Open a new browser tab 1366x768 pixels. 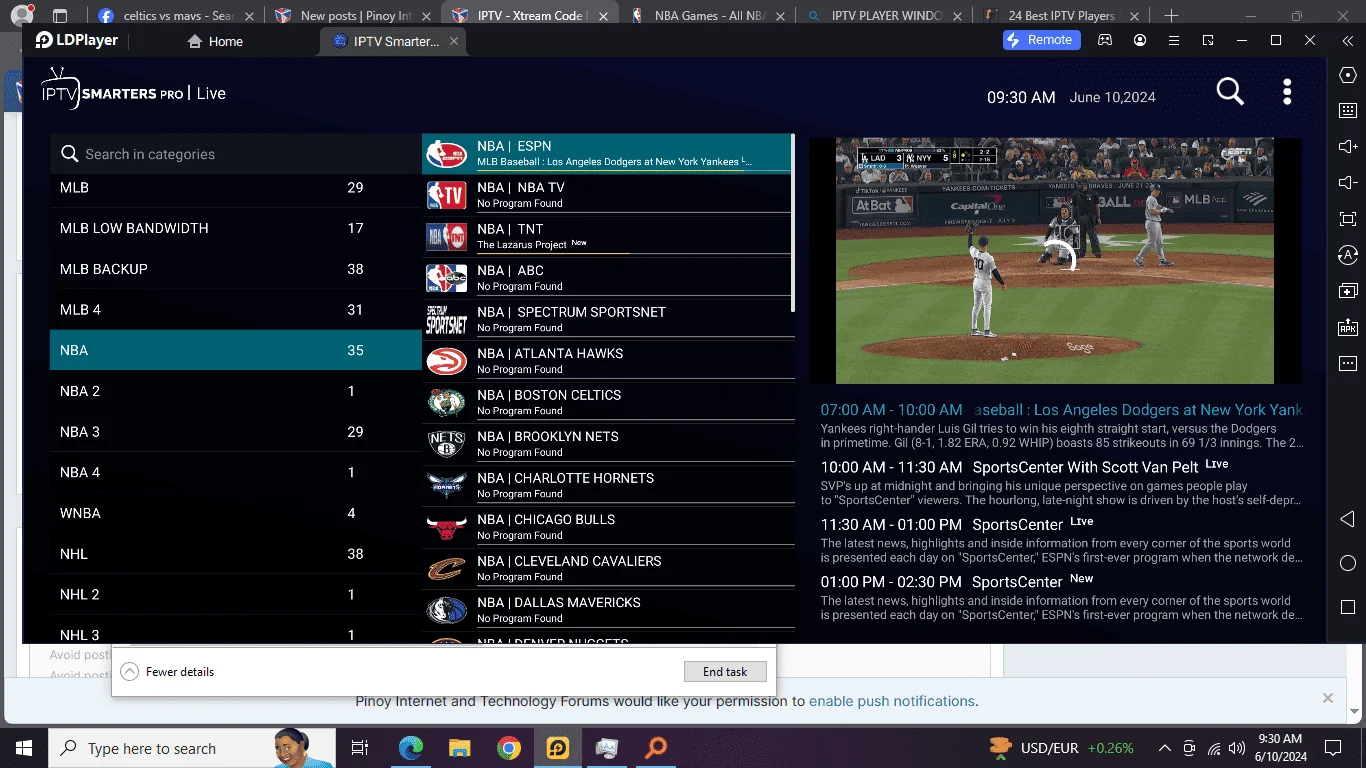point(1171,16)
